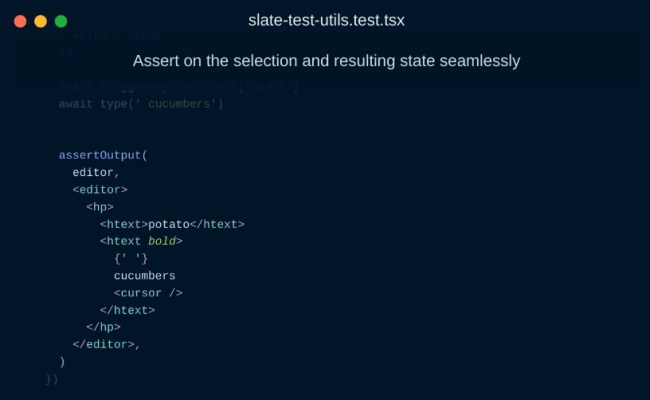Click the closing </htext> tag on its own line

tap(127, 310)
